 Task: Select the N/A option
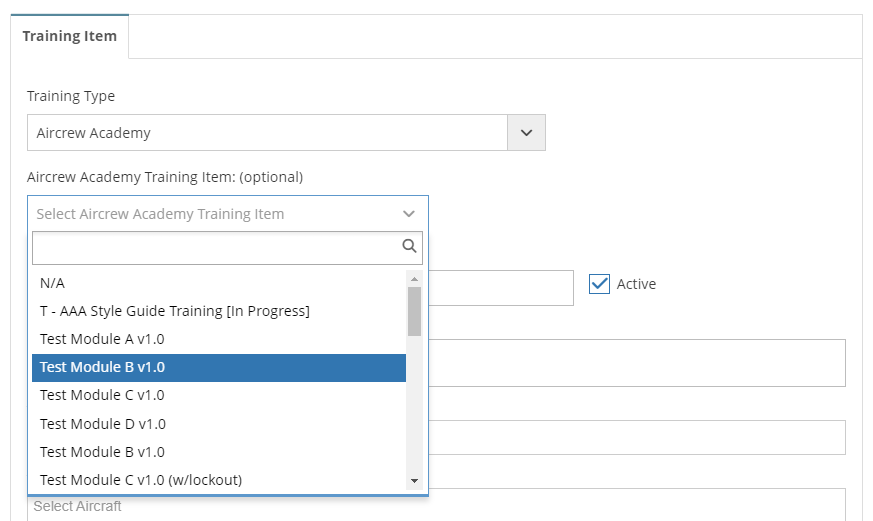pos(219,283)
